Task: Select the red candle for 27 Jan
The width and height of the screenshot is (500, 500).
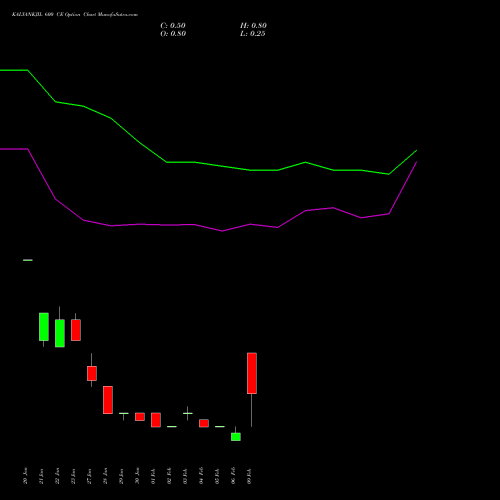Action: point(92,373)
